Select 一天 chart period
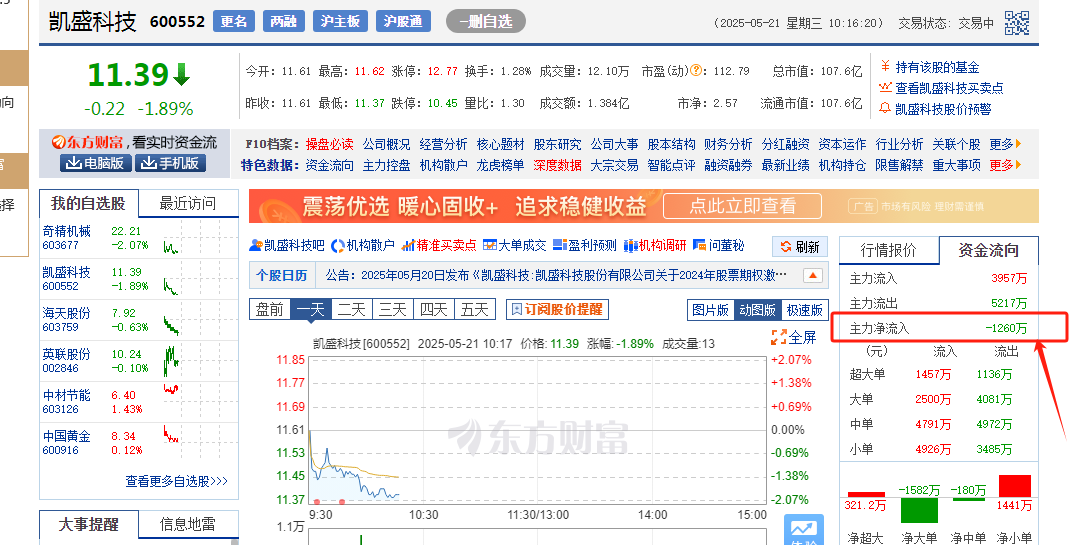 [310, 310]
